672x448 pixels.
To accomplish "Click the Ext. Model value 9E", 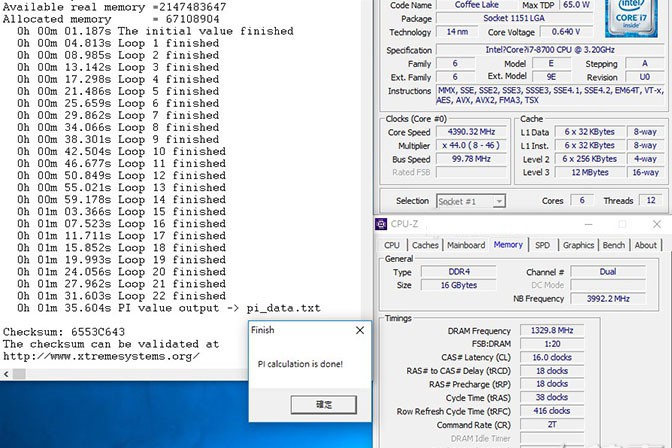I will (551, 77).
